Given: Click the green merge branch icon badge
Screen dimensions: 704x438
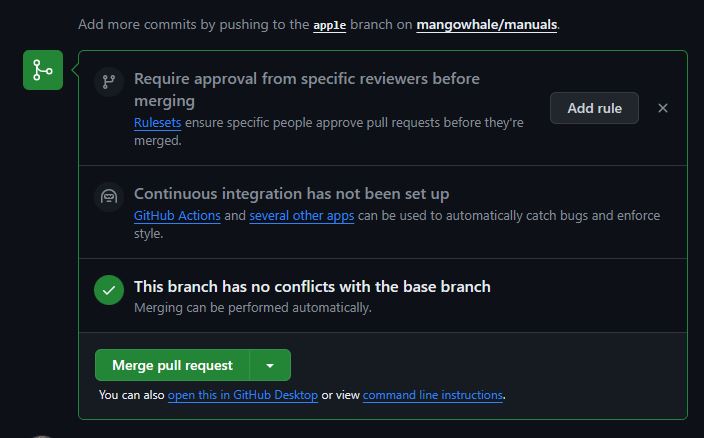Looking at the screenshot, I should tap(43, 70).
